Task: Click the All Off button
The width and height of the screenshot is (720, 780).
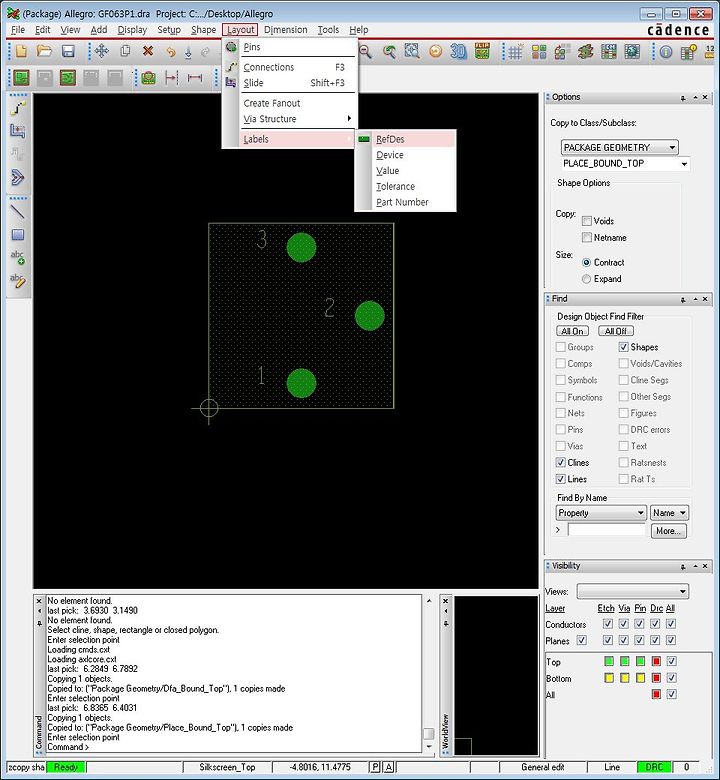Action: (x=616, y=331)
